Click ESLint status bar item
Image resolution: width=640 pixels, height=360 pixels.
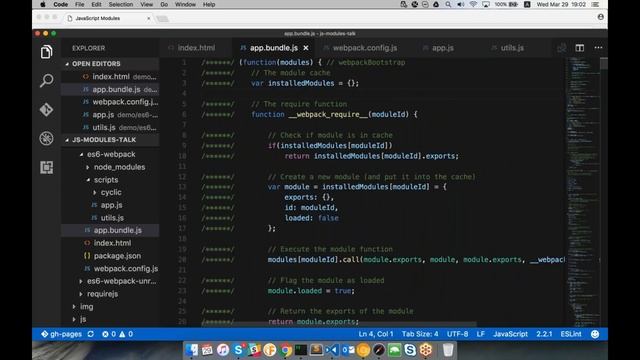(571, 334)
